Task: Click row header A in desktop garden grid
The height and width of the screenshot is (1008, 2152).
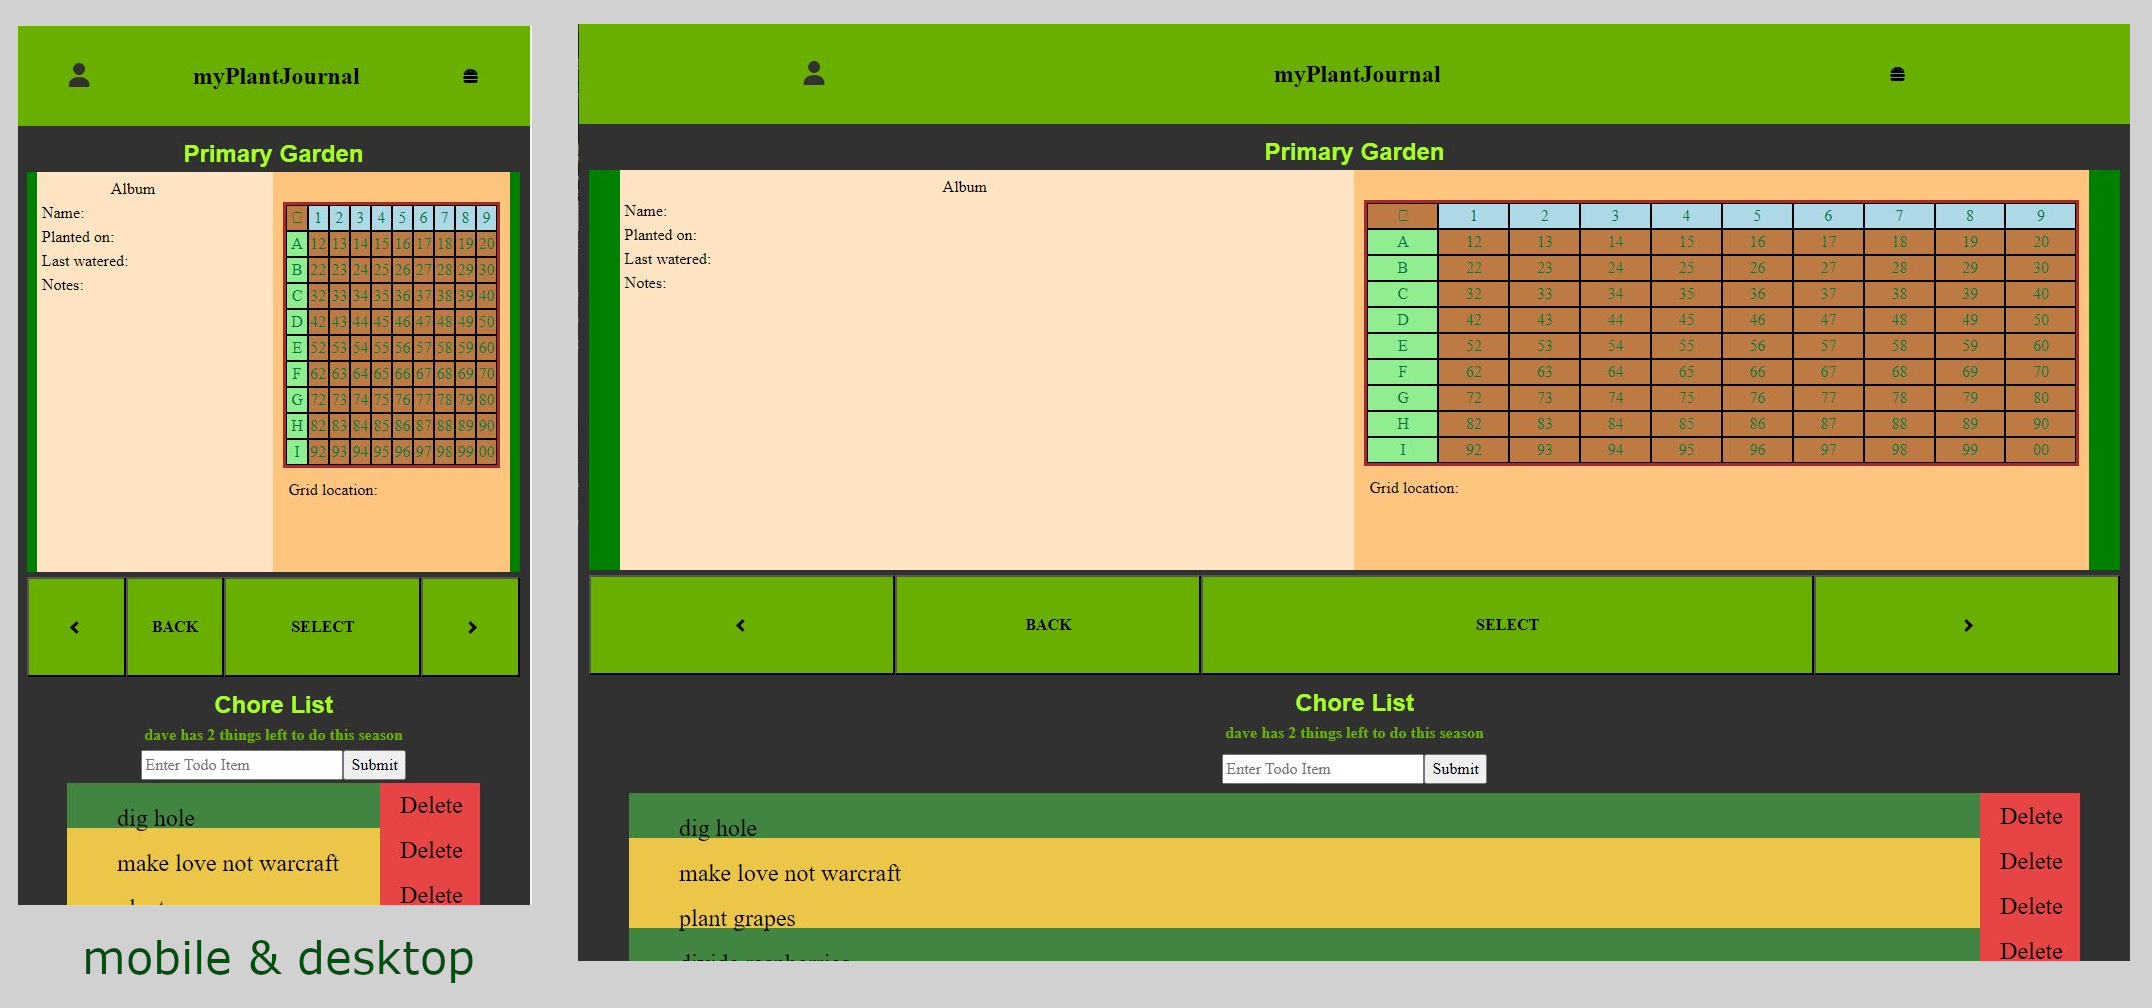Action: click(1402, 242)
